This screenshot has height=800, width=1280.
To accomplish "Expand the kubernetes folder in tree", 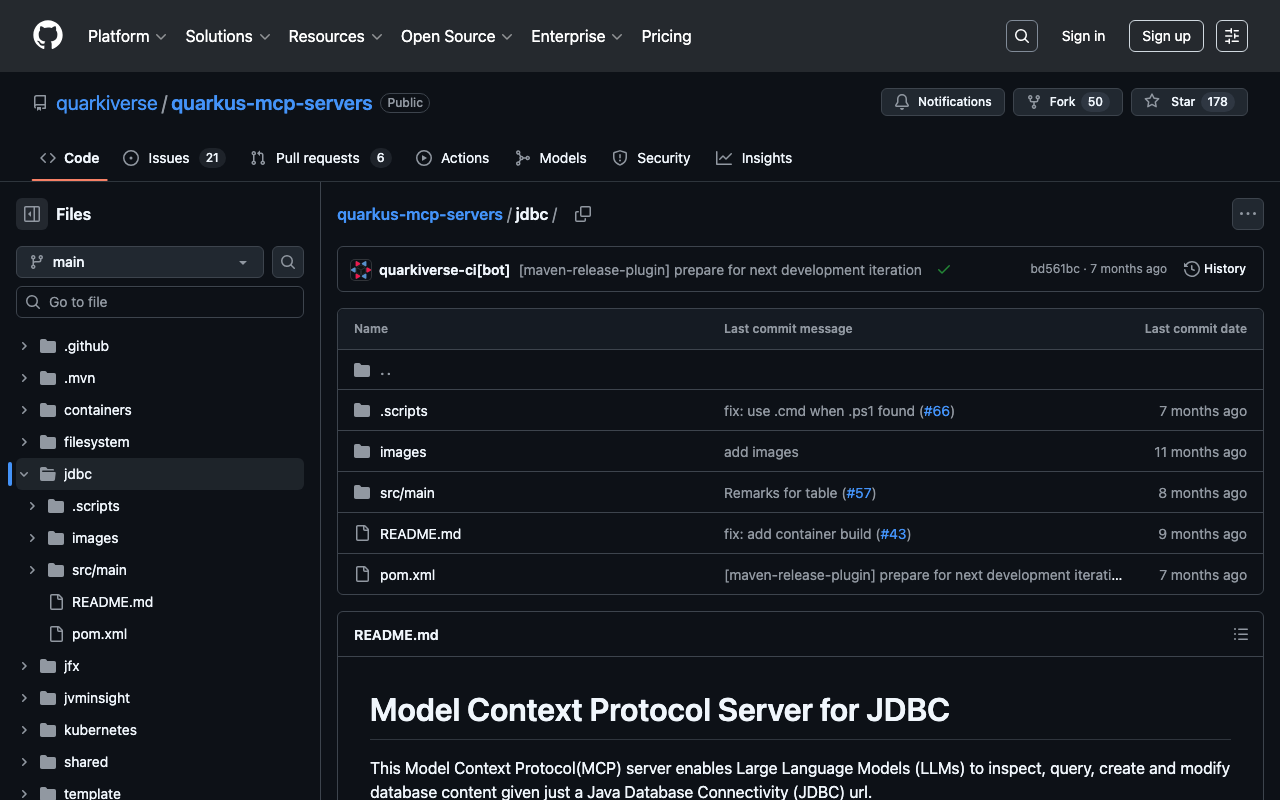I will pos(24,730).
